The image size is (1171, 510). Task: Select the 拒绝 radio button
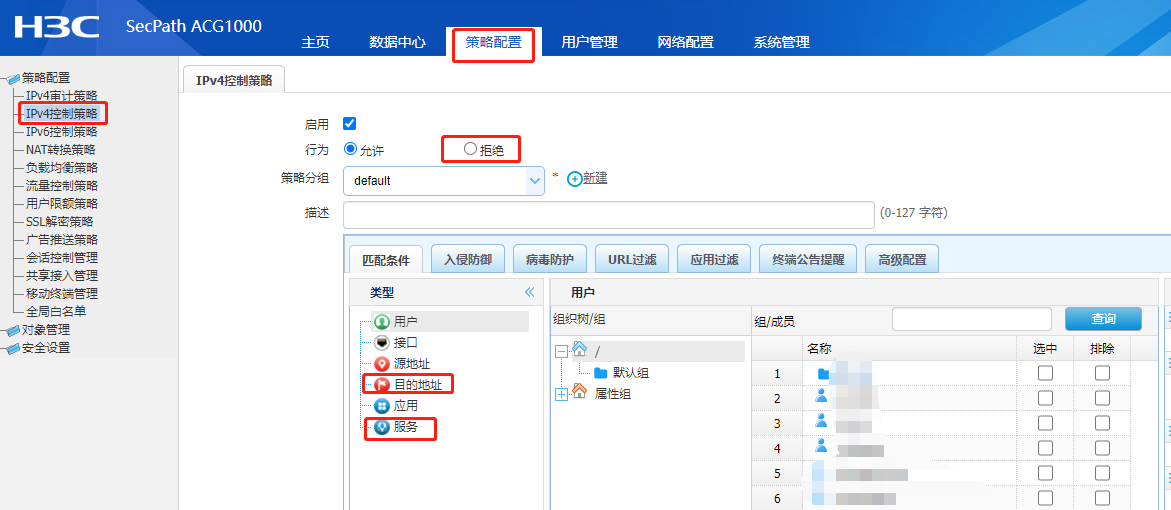[470, 149]
